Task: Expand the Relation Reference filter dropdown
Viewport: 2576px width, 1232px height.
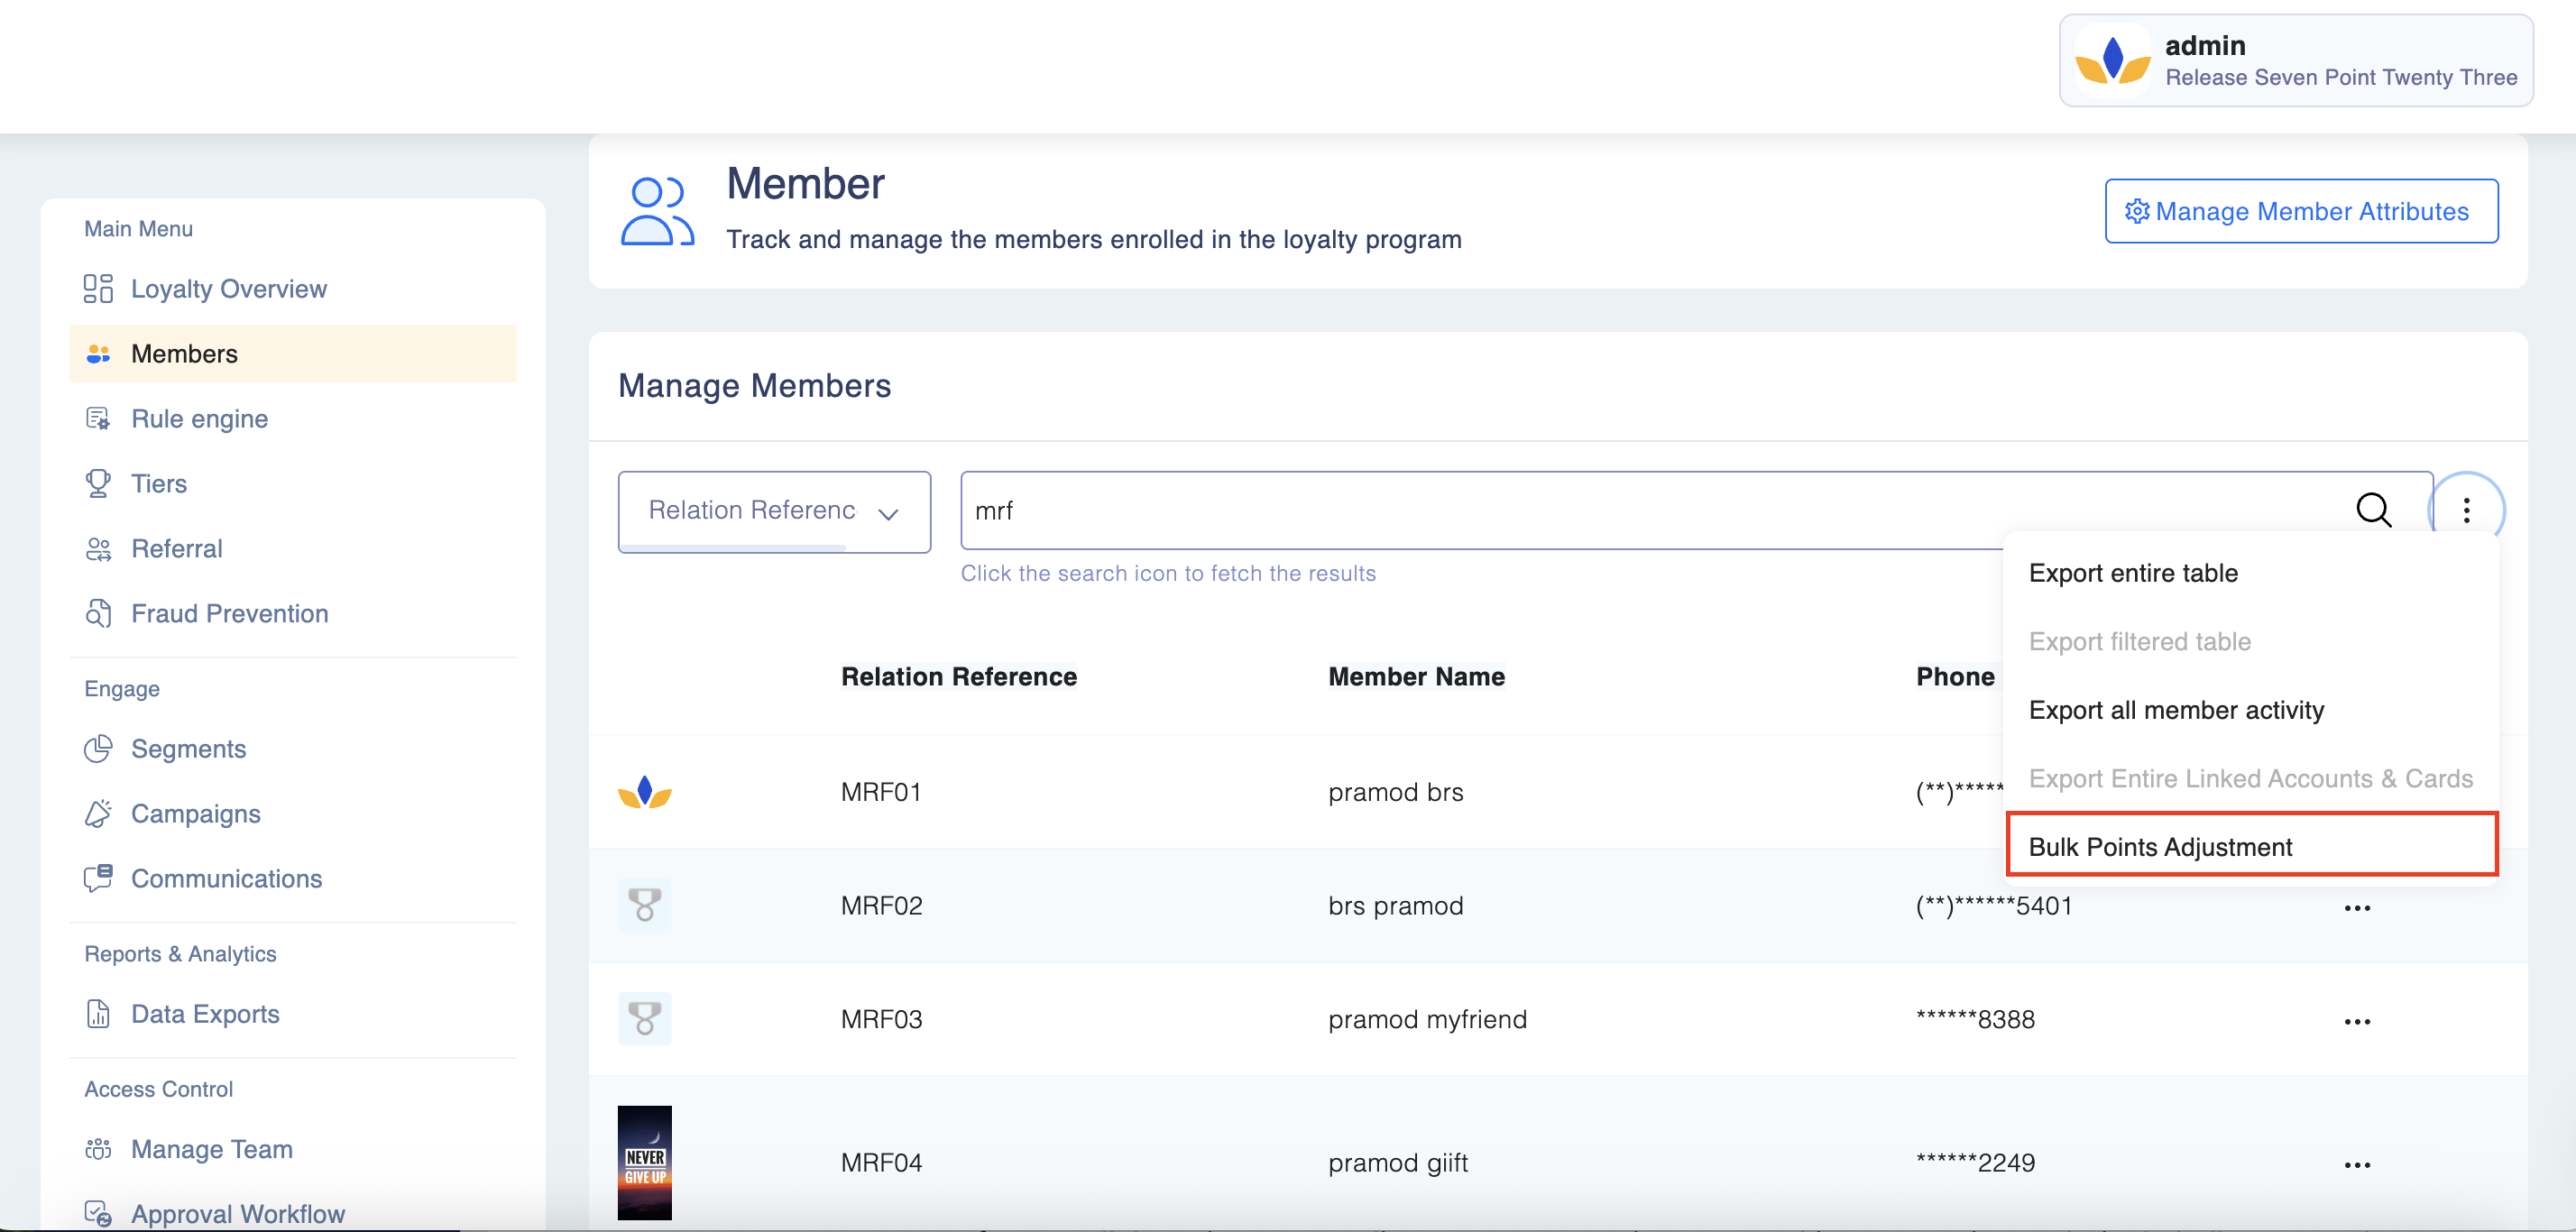Action: (x=774, y=511)
